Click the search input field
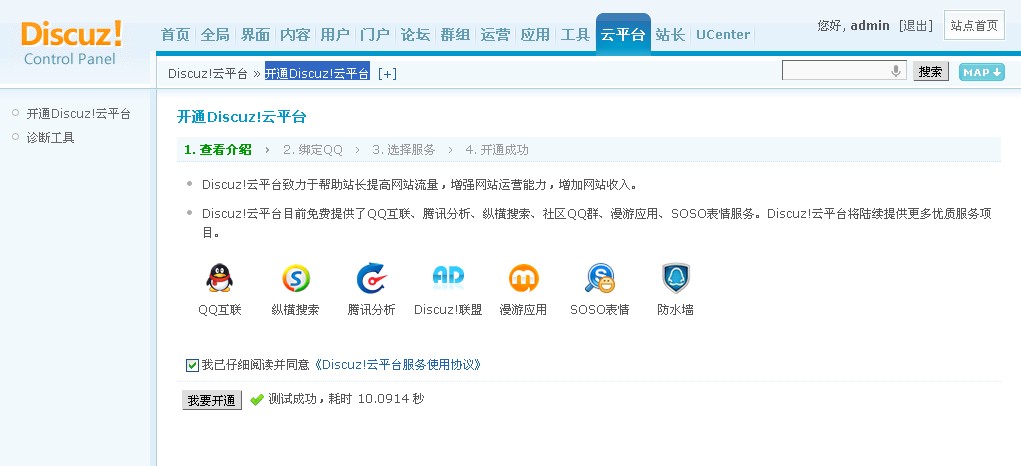1021x466 pixels. coord(844,71)
